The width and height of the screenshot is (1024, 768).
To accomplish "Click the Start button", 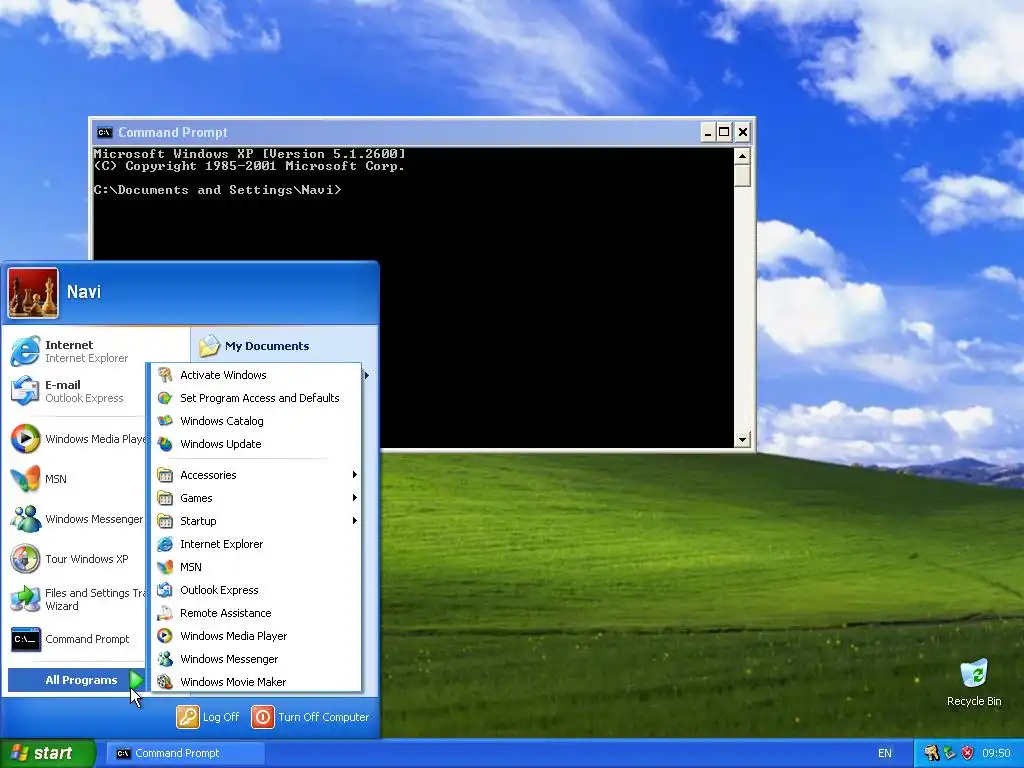I will coord(48,753).
